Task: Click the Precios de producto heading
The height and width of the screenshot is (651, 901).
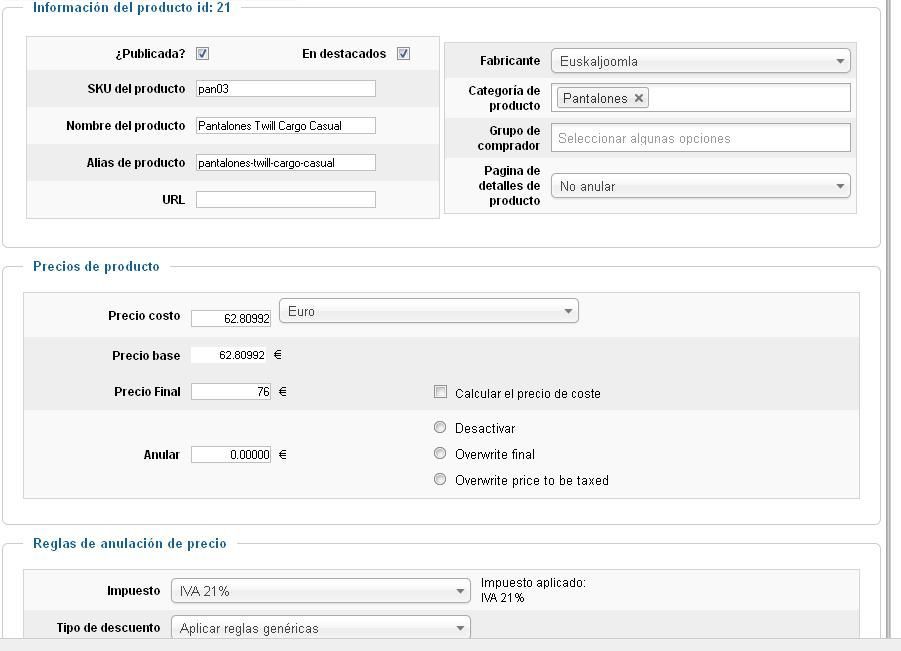Action: point(96,266)
